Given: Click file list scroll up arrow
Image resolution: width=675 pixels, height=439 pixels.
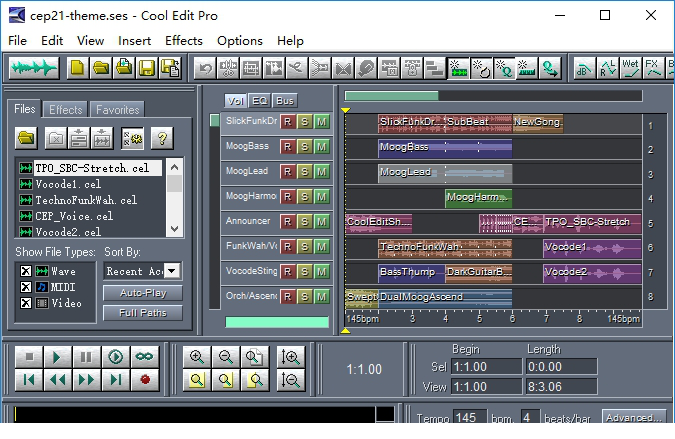Looking at the screenshot, I should pyautogui.click(x=174, y=167).
